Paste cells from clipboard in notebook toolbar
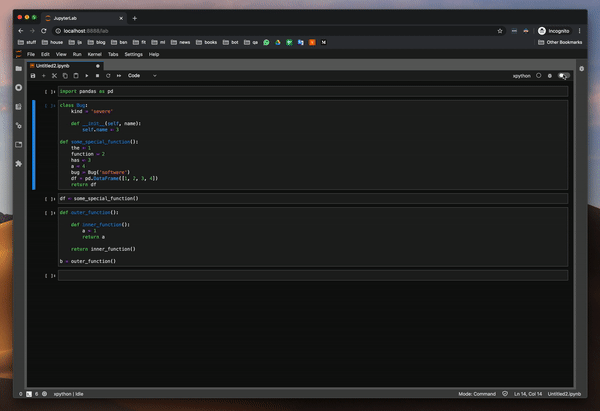Screen dimensions: 600x411 pyautogui.click(x=76, y=76)
